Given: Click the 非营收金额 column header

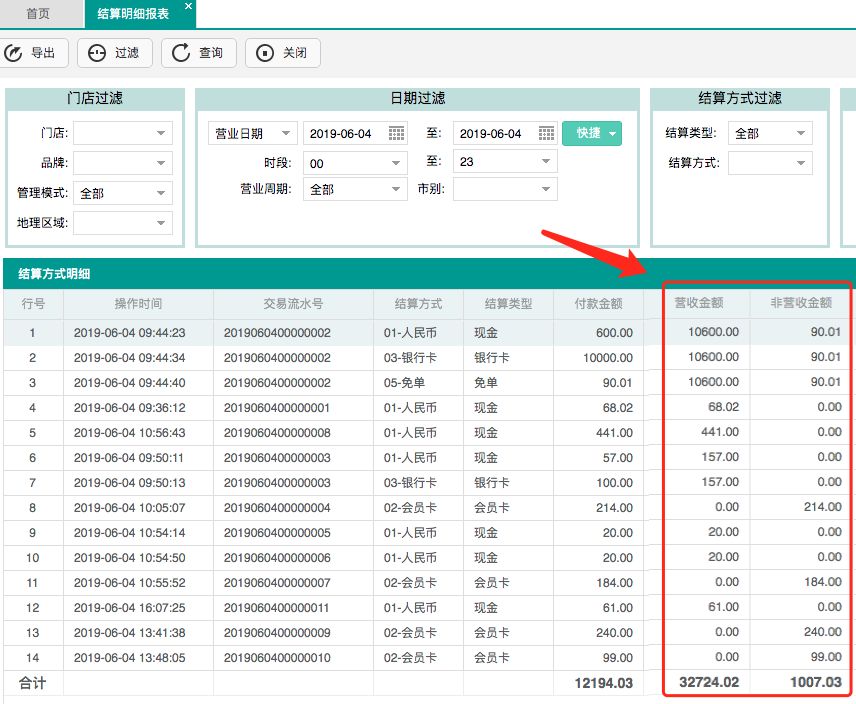Looking at the screenshot, I should (x=801, y=303).
